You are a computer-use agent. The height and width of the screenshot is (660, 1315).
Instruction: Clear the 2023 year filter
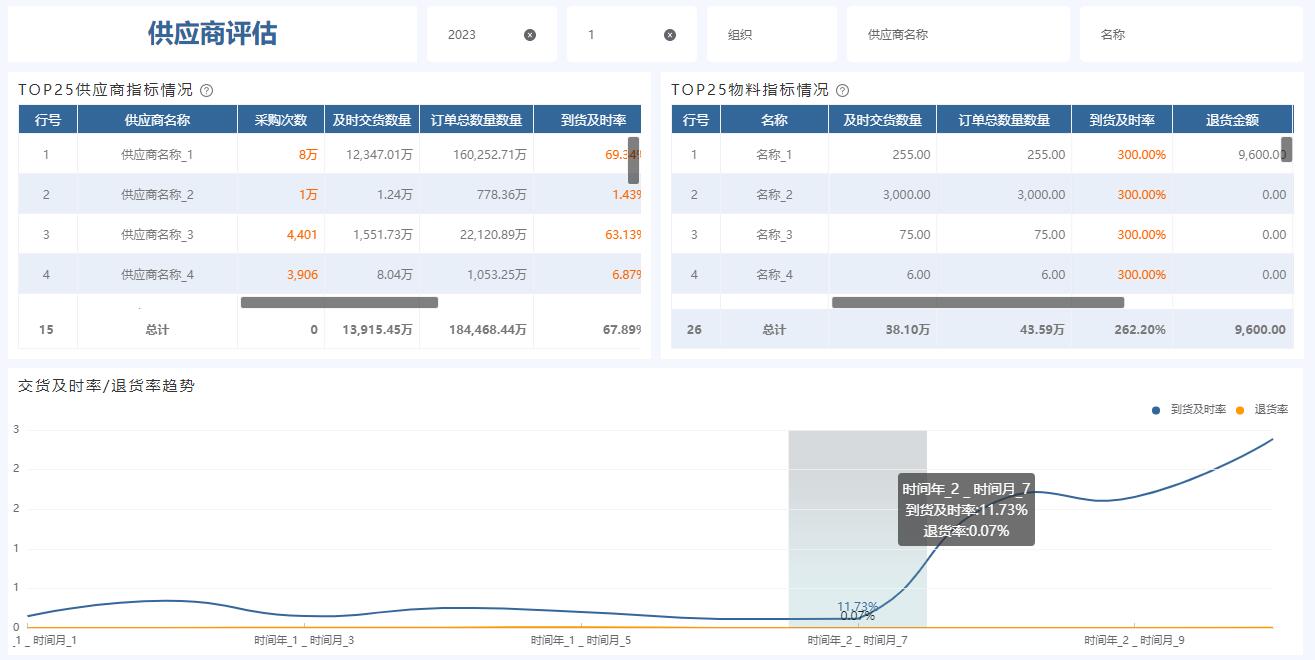coord(530,35)
